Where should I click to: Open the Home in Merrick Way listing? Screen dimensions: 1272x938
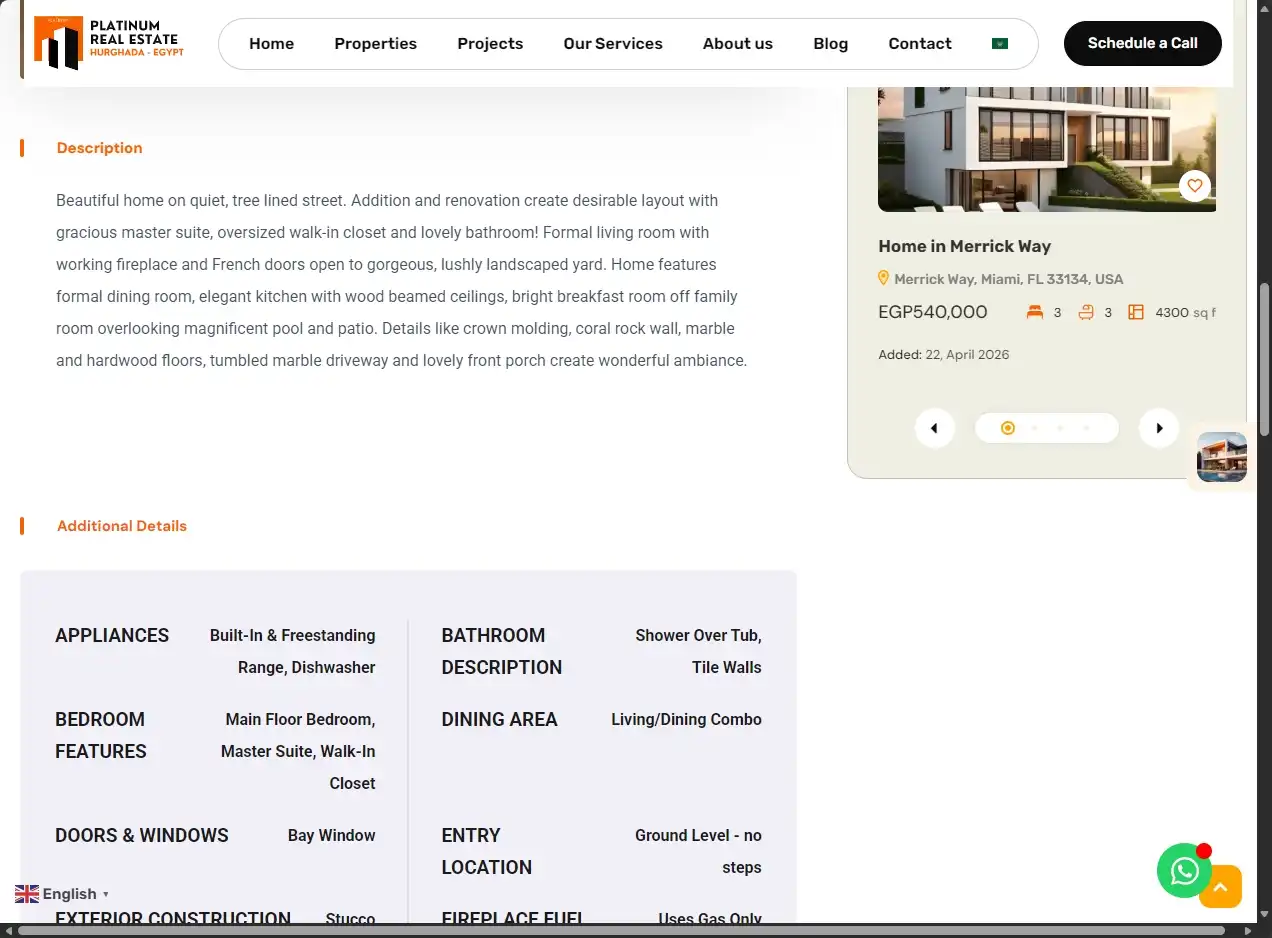click(x=964, y=246)
